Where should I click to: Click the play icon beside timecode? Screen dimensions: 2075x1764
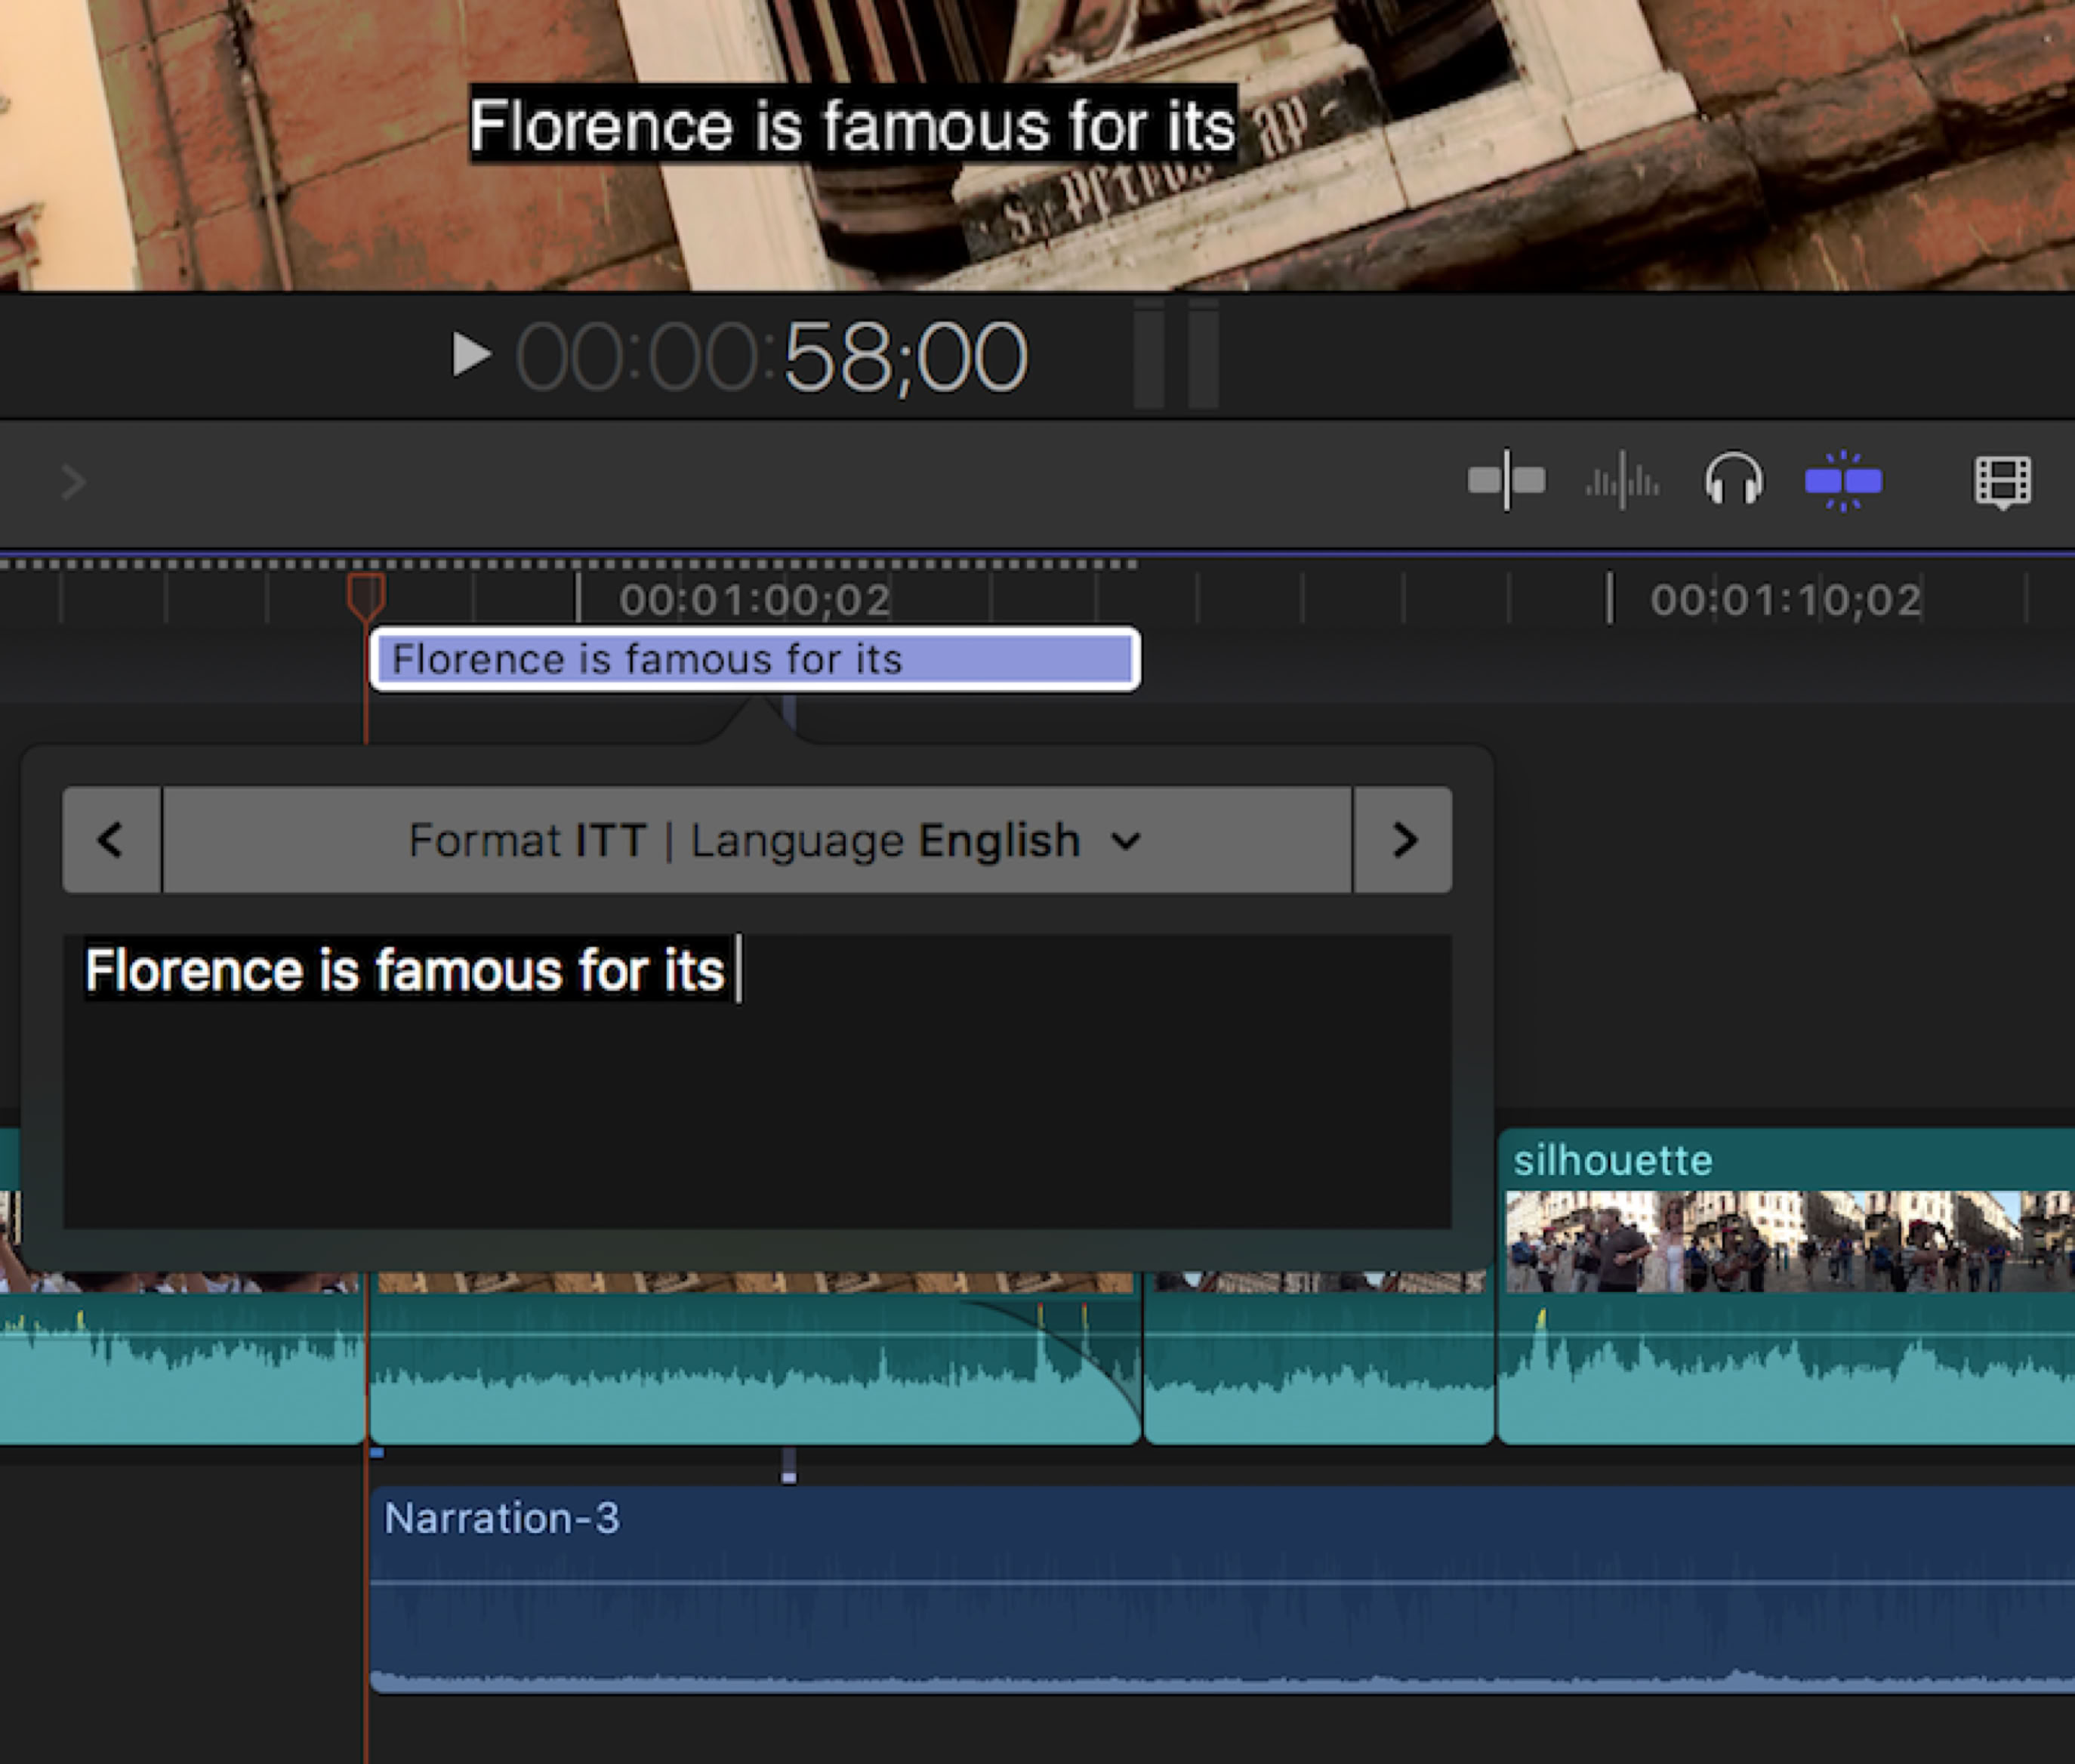471,355
